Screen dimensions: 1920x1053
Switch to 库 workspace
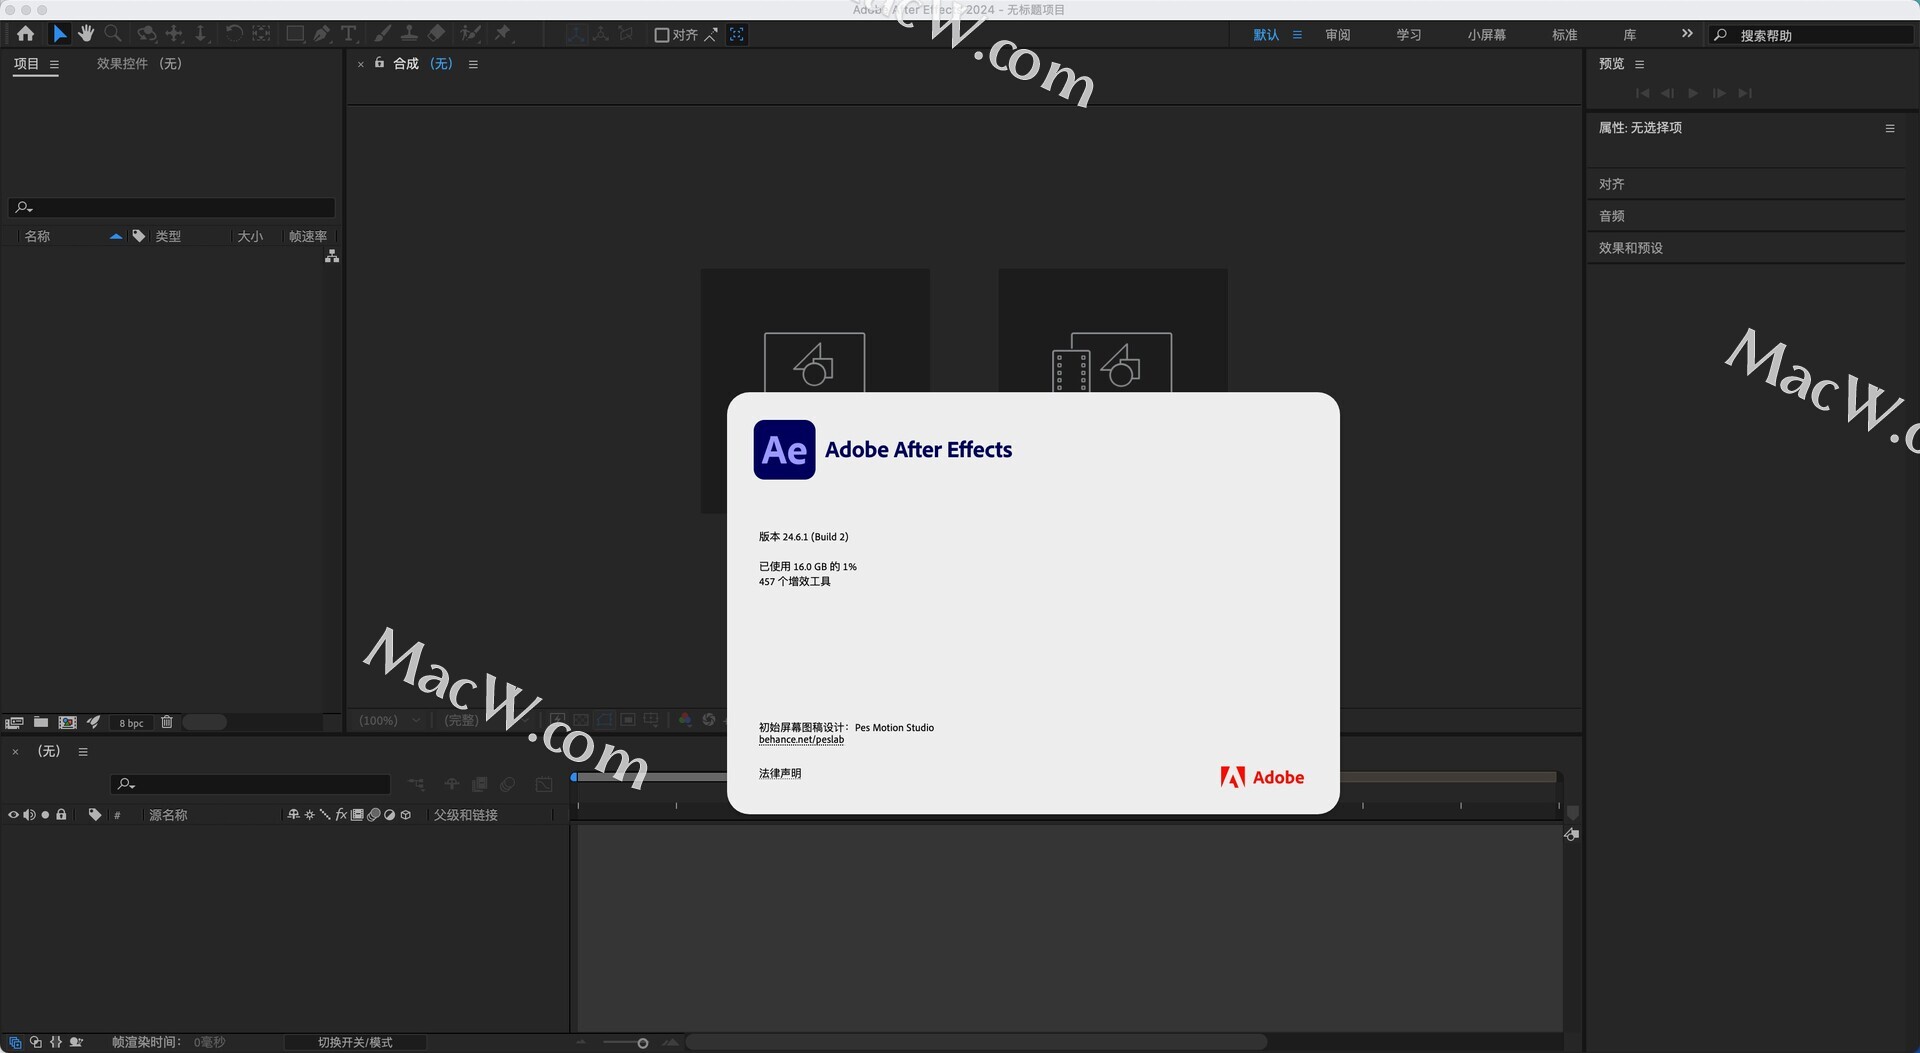pos(1629,35)
